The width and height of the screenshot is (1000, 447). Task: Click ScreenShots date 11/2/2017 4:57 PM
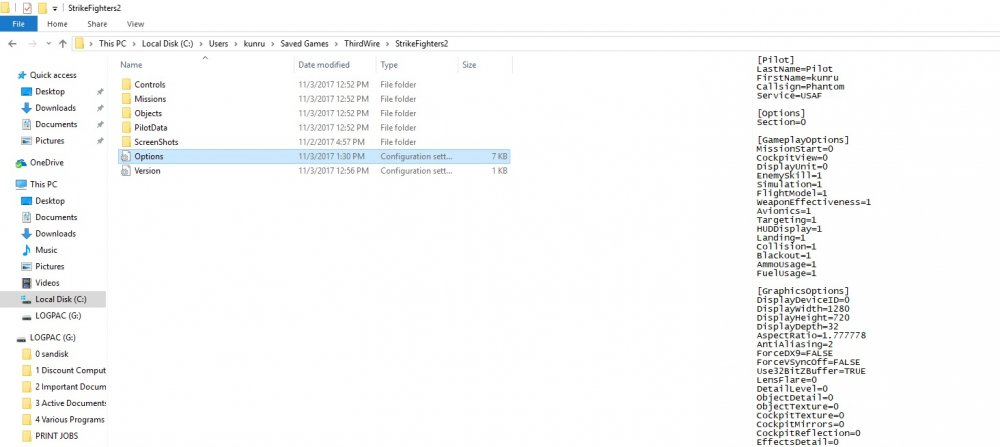click(x=332, y=142)
